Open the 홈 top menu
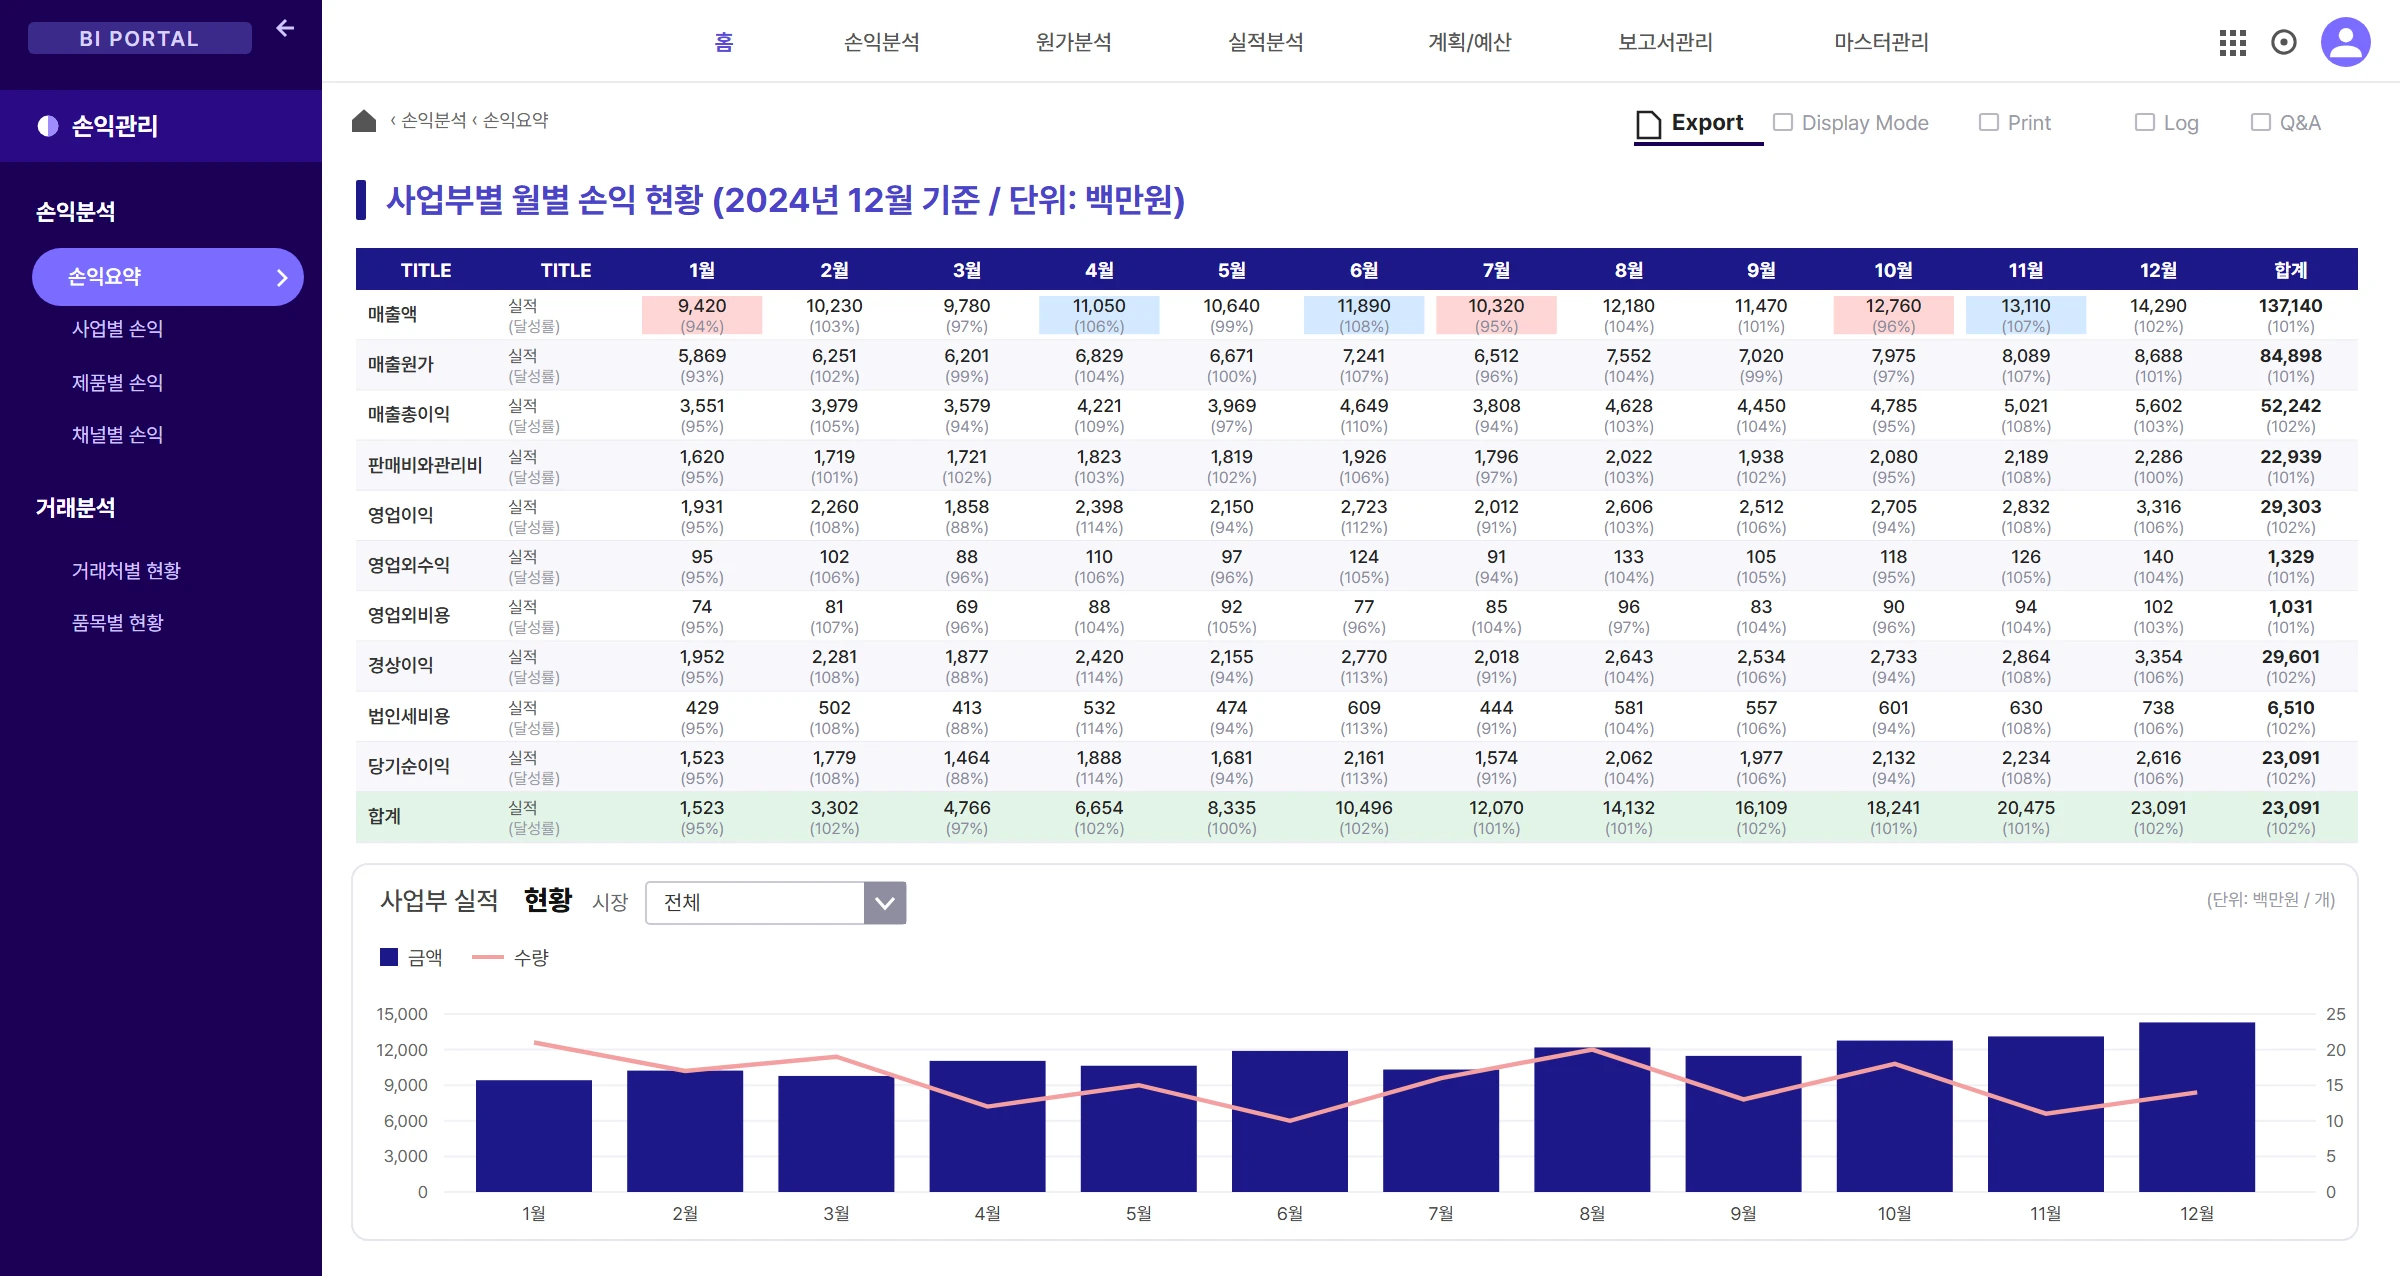This screenshot has height=1276, width=2400. (x=724, y=42)
